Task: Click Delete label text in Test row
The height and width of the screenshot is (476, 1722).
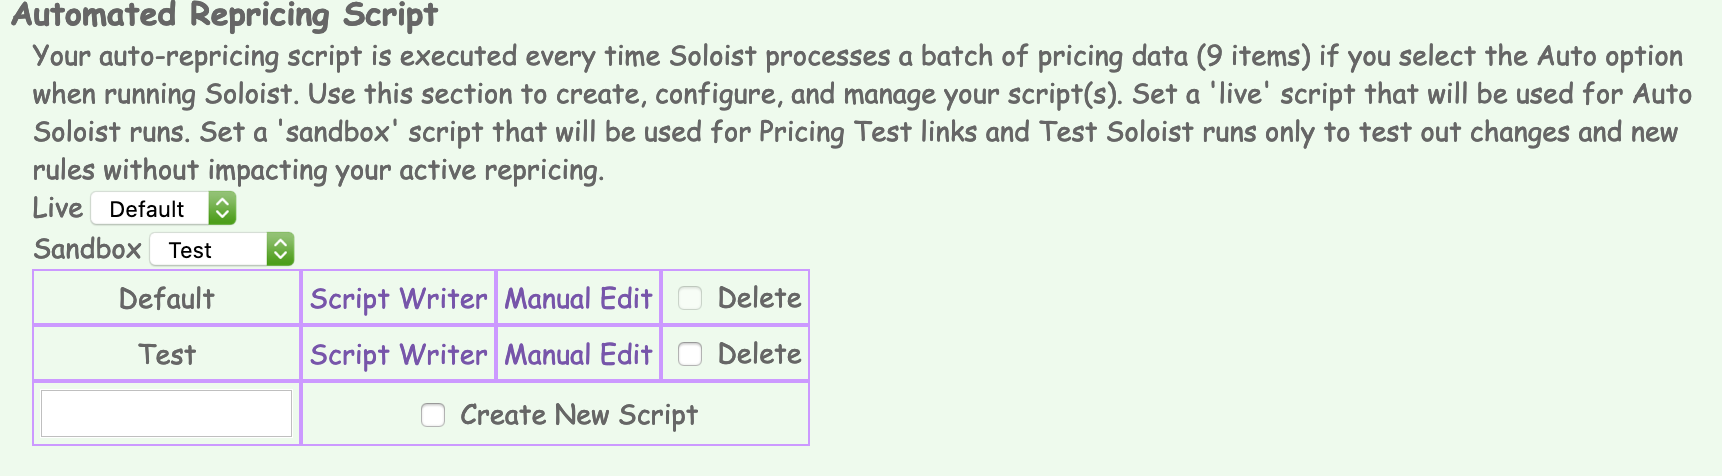Action: pos(759,354)
